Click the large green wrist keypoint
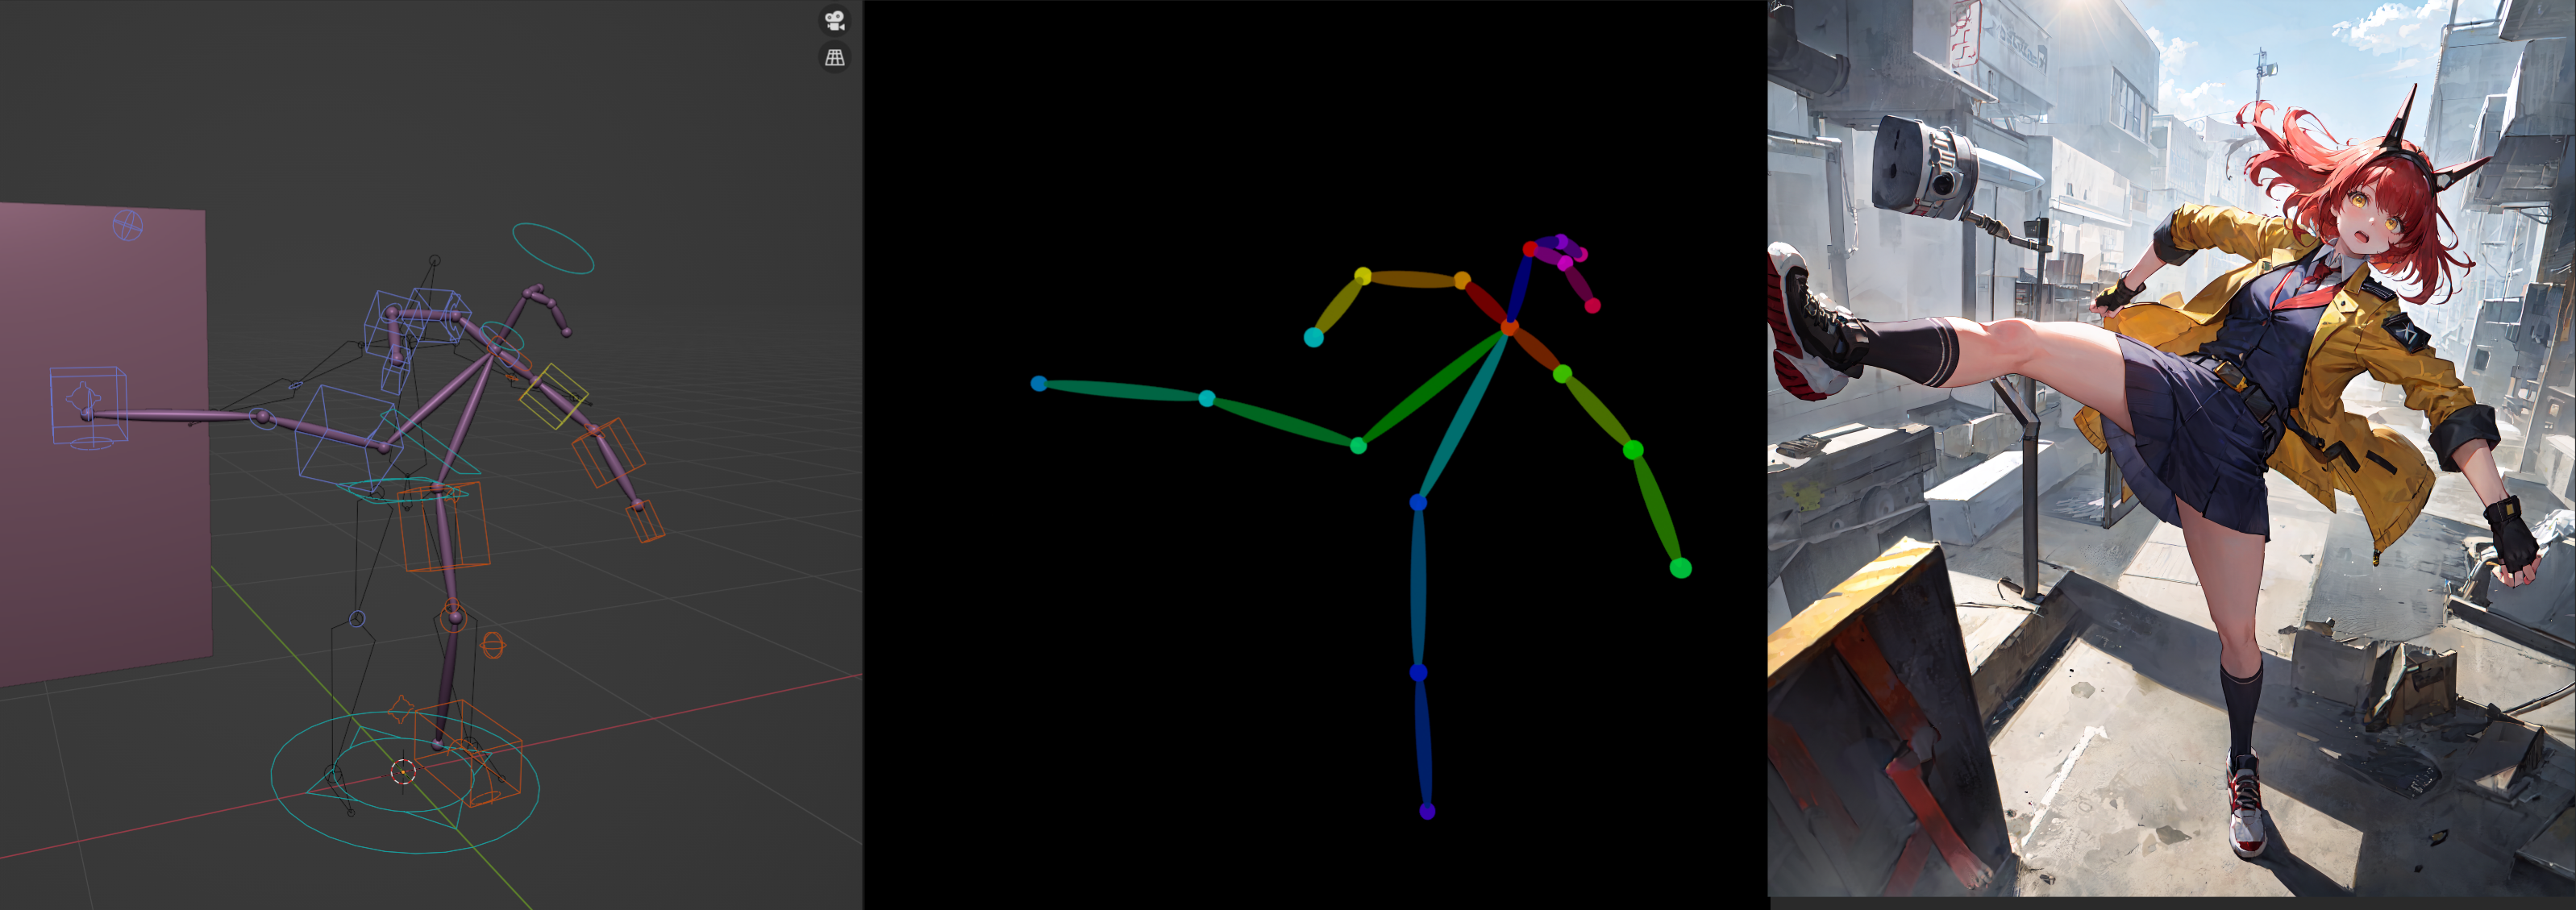This screenshot has width=2576, height=910. 1680,568
